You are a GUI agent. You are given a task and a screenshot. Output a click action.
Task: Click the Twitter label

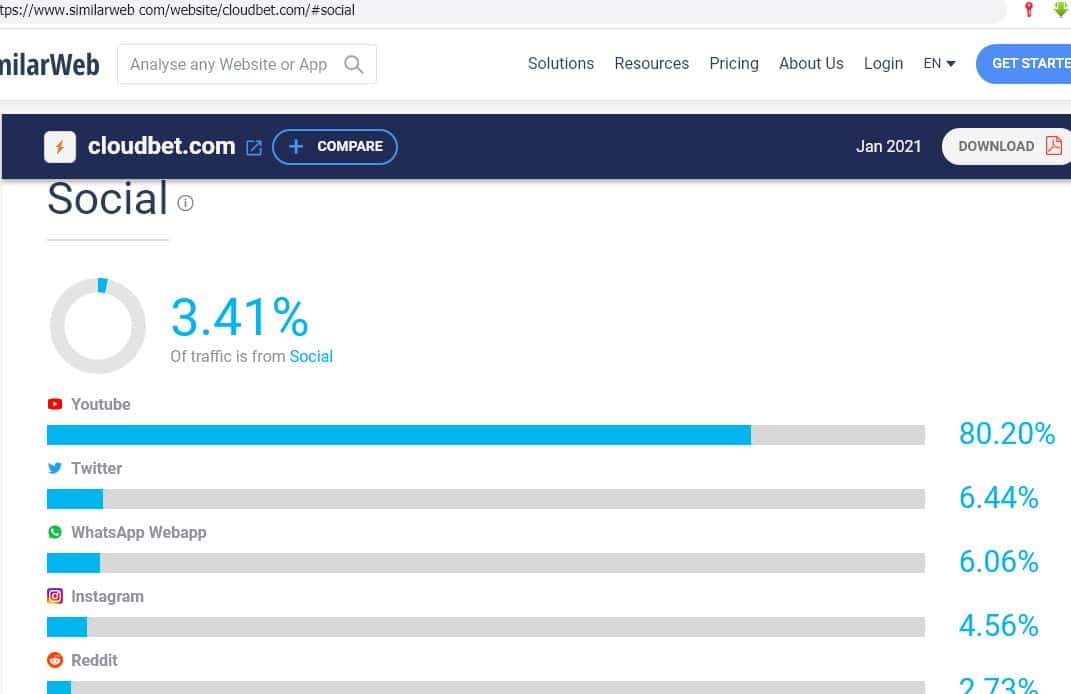coord(96,469)
